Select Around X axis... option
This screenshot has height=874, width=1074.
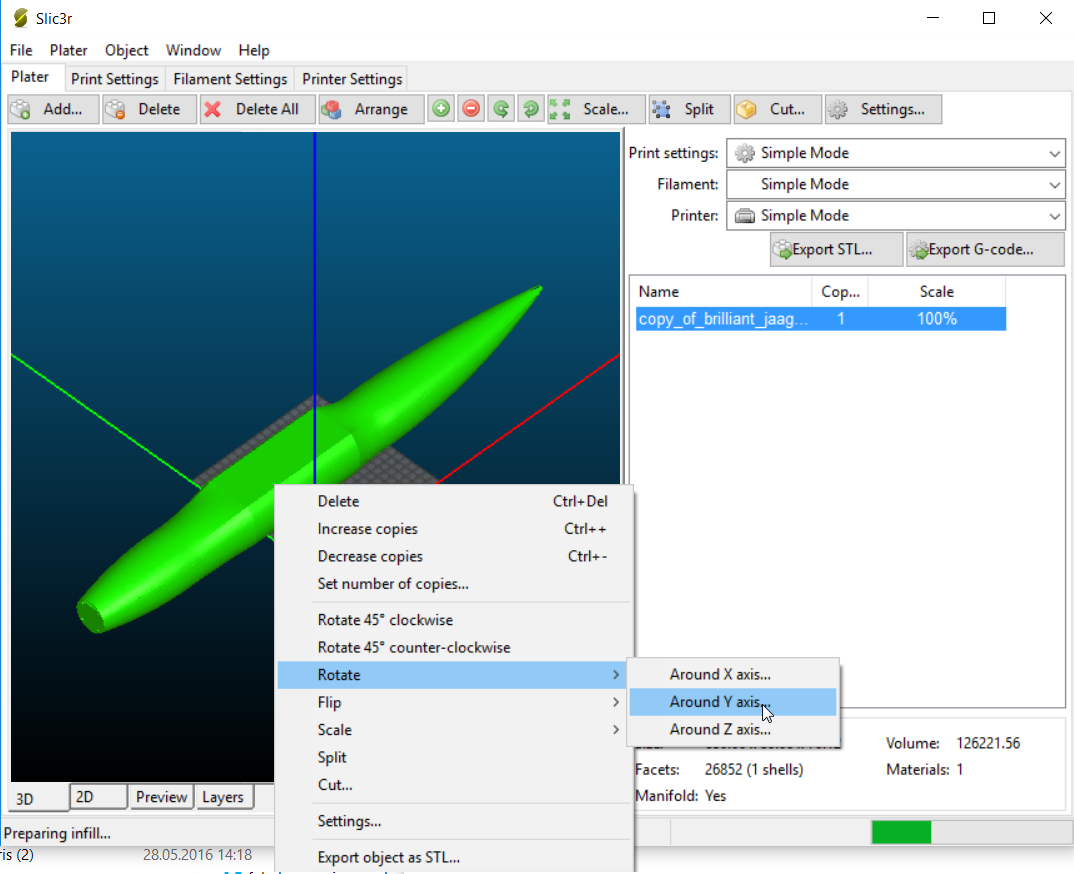click(733, 675)
